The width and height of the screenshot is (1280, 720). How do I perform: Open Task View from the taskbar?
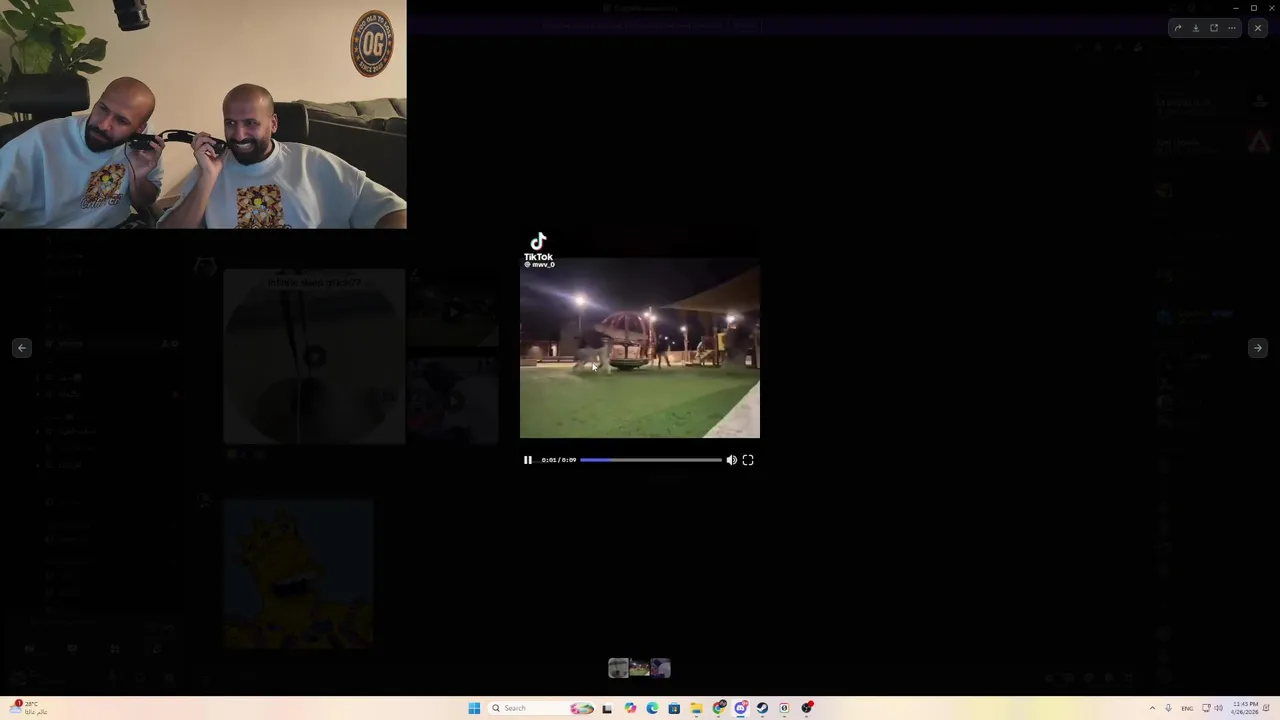607,708
